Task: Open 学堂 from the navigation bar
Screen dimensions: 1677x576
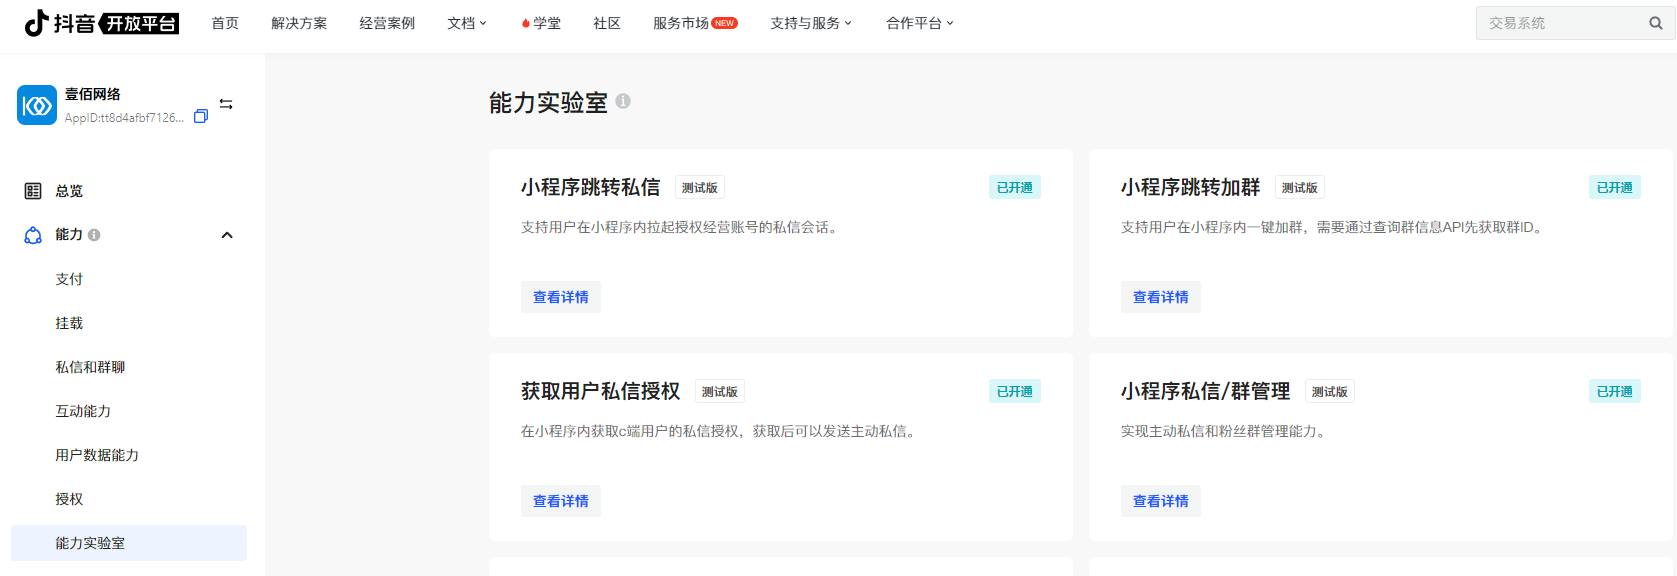Action: (x=541, y=23)
